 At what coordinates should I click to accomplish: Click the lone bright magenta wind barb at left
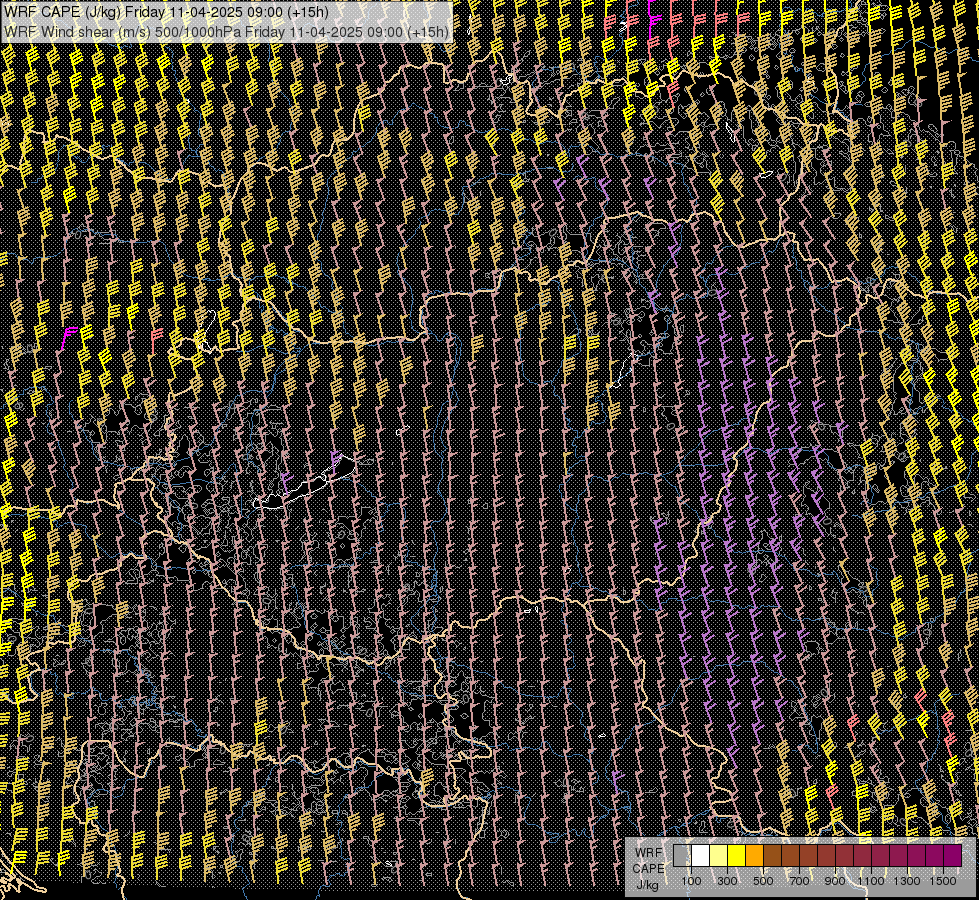[67, 338]
